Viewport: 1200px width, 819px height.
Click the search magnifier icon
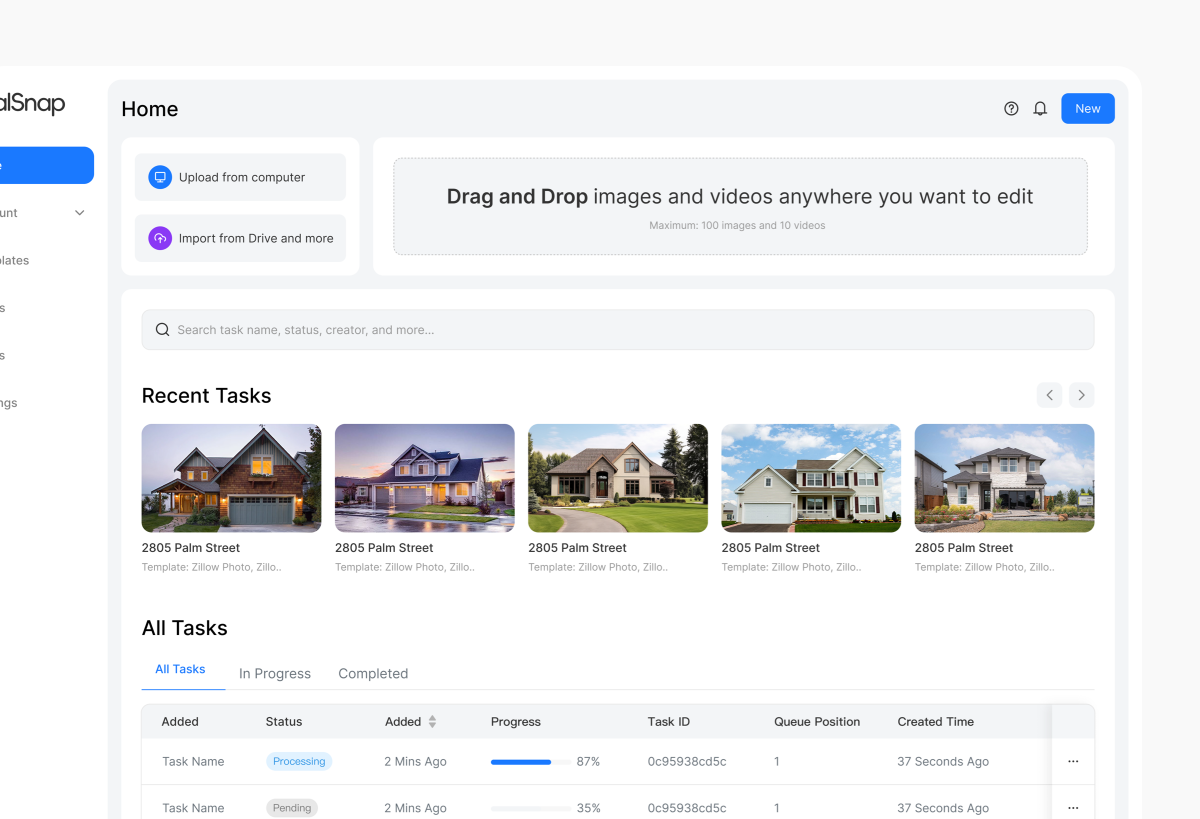(x=162, y=330)
